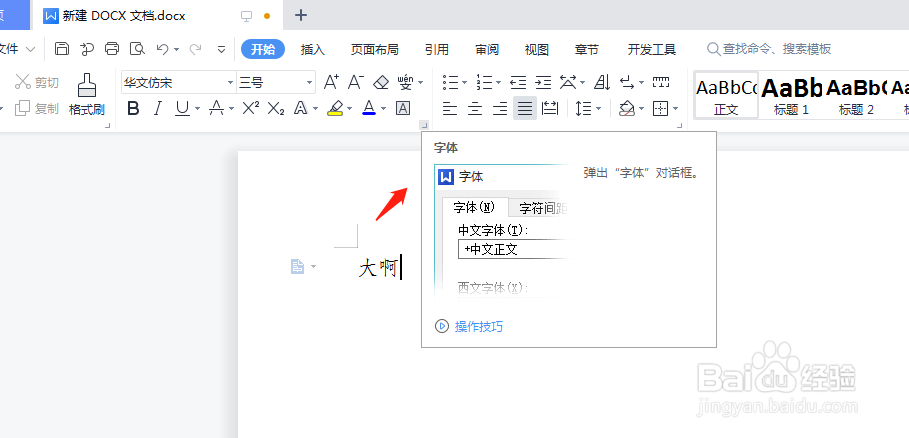The image size is (909, 438).
Task: Expand borders dropdown arrow
Action: pos(675,108)
